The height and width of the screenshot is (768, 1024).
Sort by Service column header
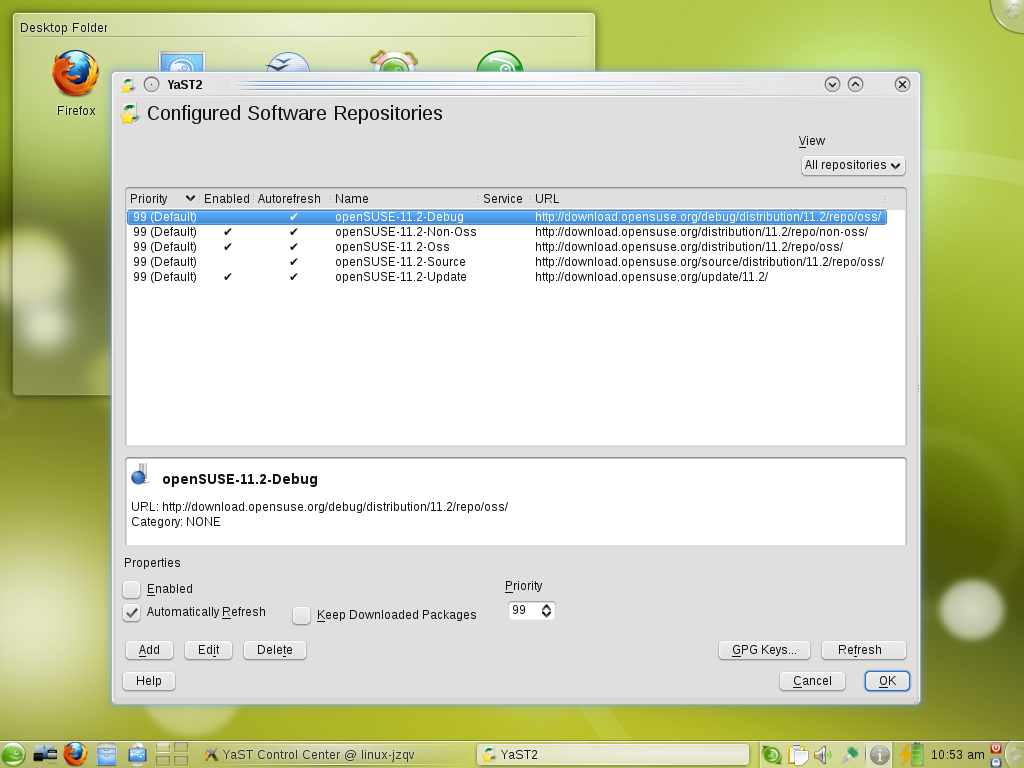503,199
